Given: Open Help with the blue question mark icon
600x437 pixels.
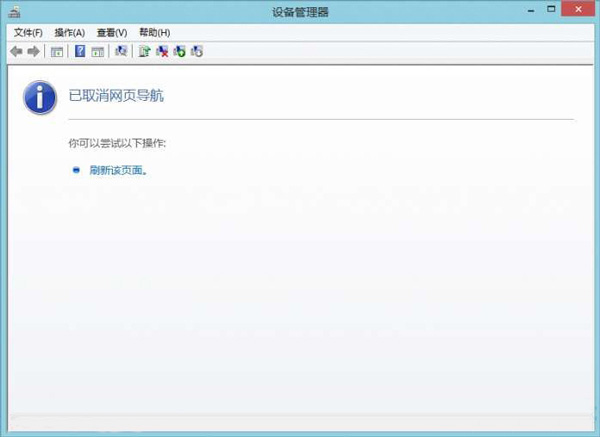Looking at the screenshot, I should pos(80,51).
